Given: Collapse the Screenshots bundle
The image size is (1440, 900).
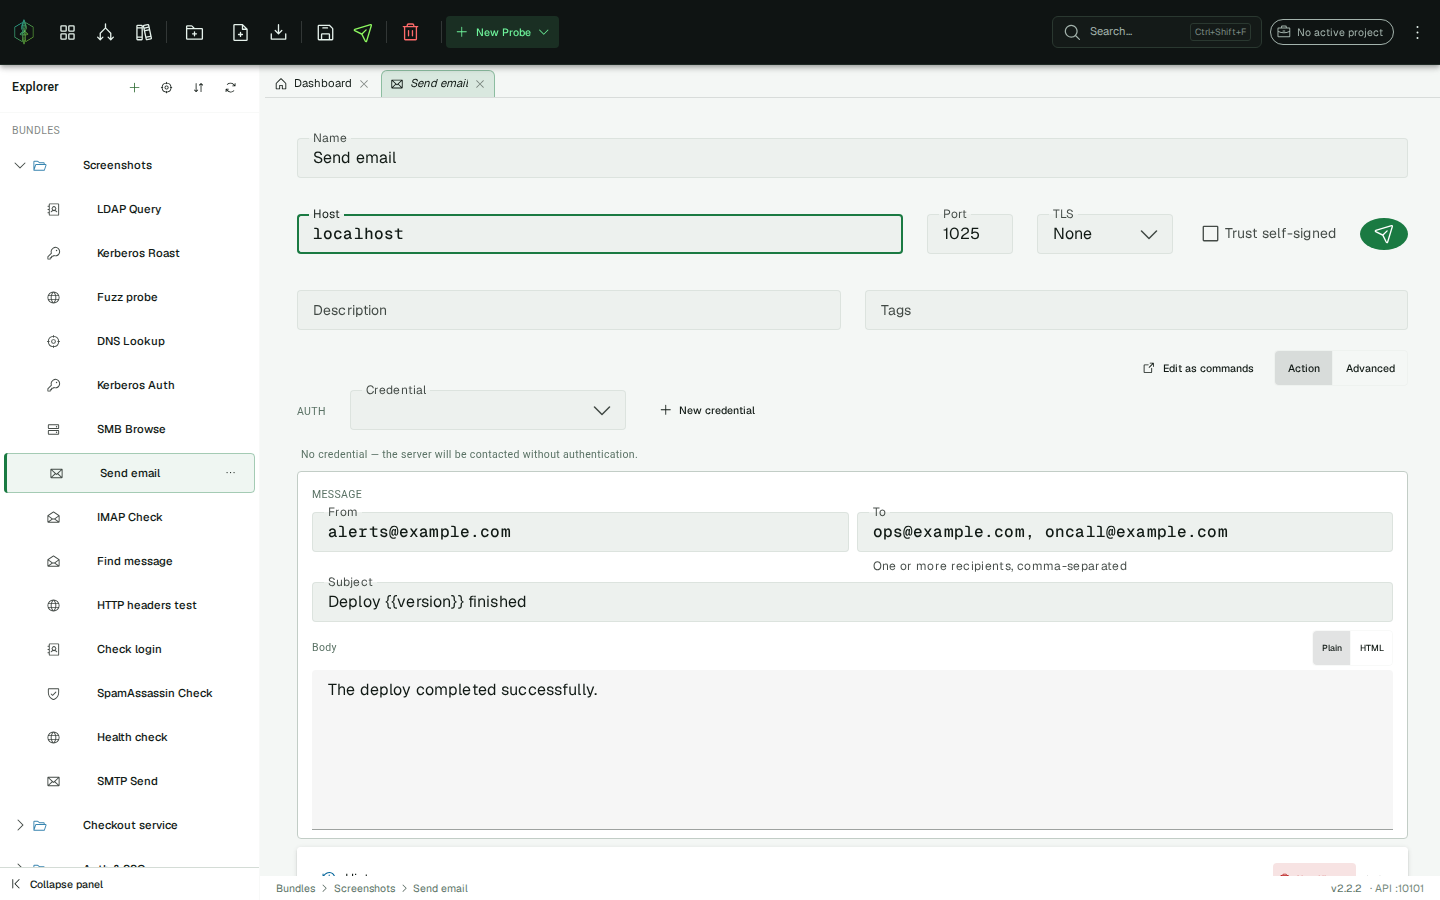Looking at the screenshot, I should [20, 165].
